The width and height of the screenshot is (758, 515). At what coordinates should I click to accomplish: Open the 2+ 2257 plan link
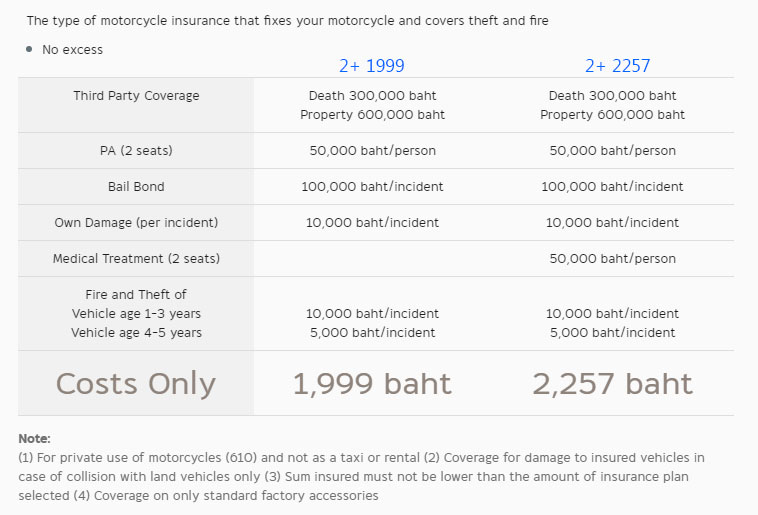[x=617, y=66]
